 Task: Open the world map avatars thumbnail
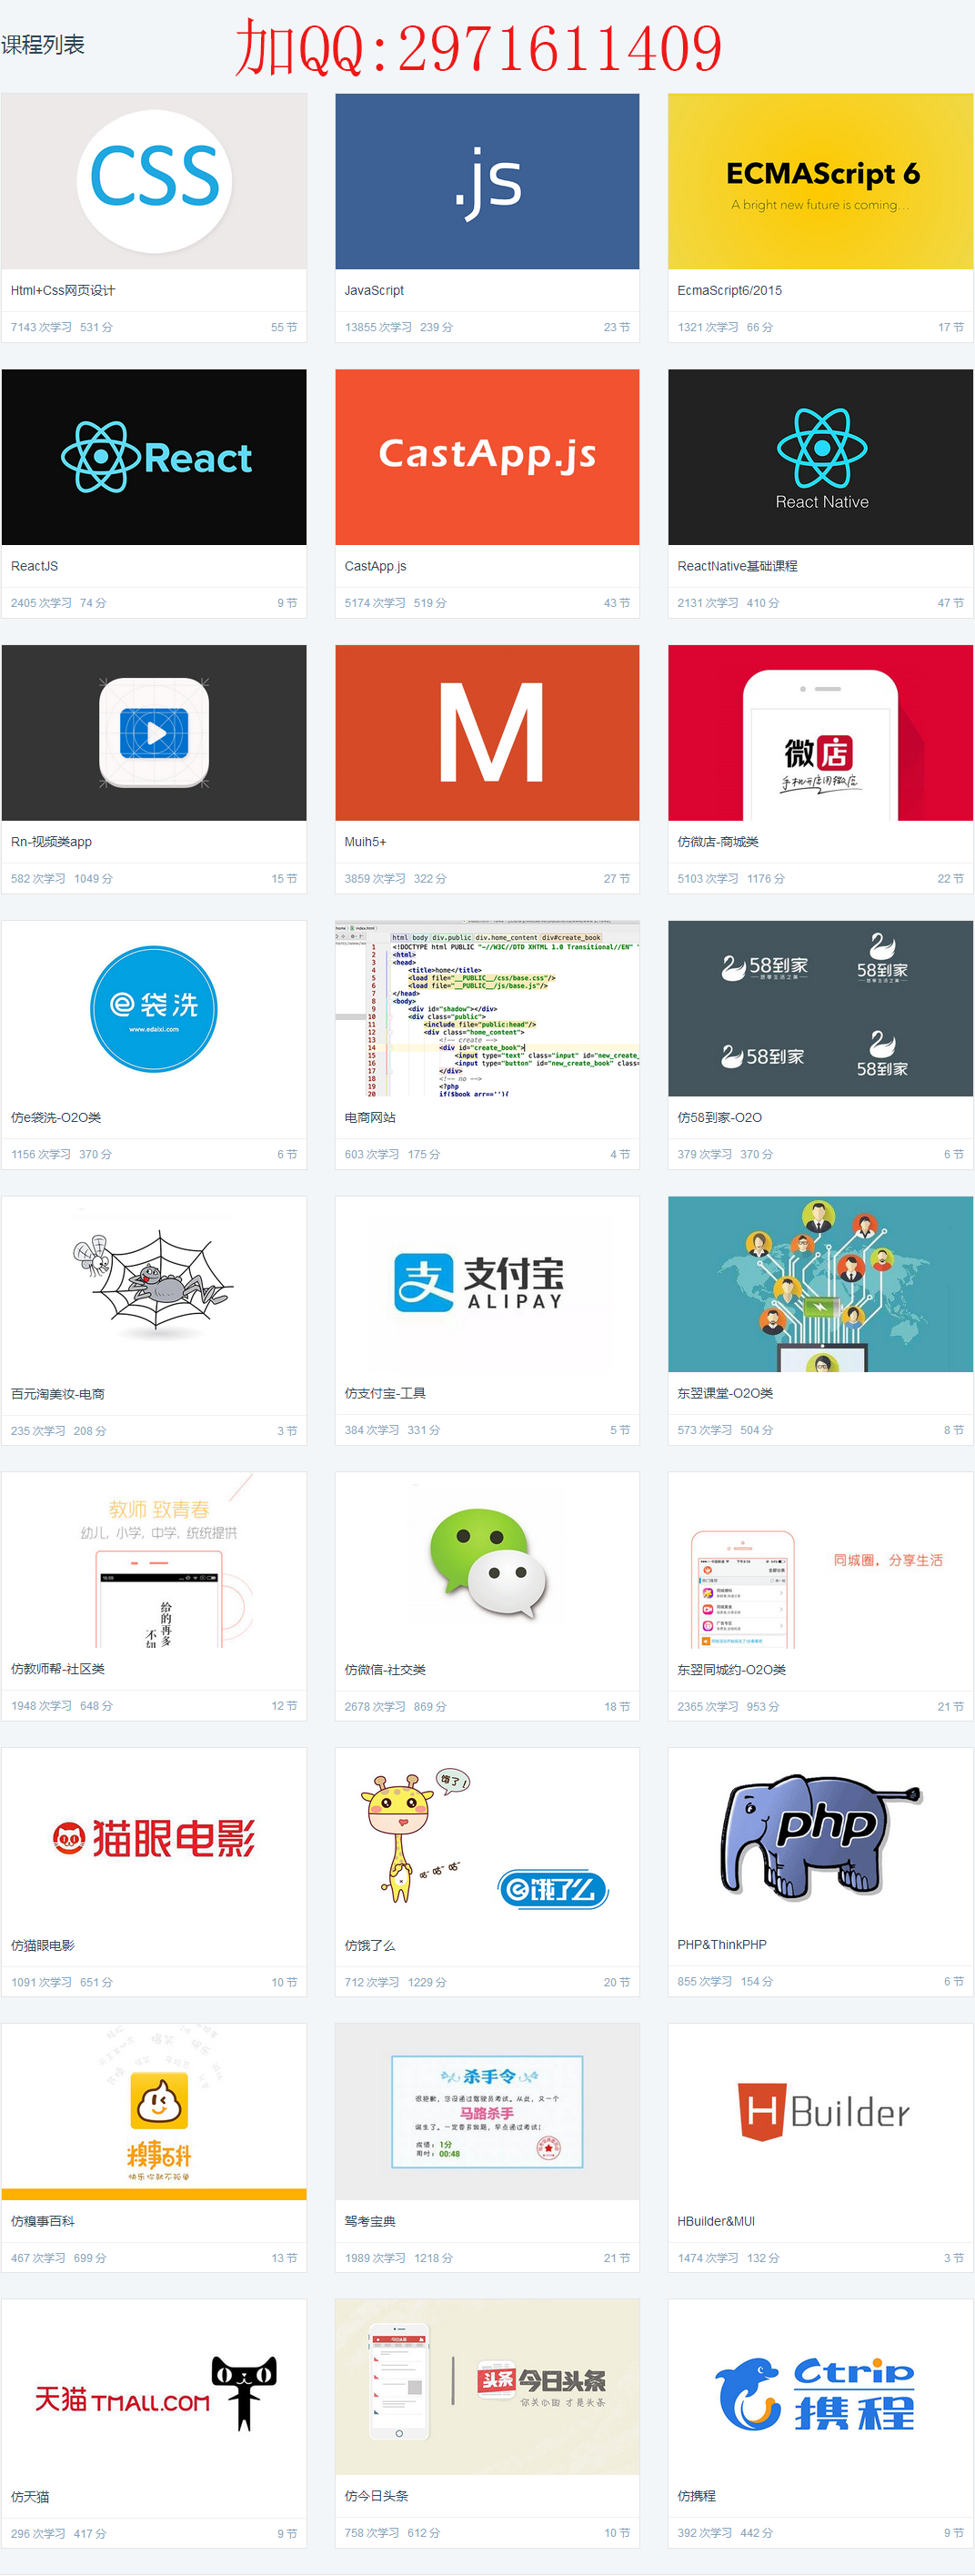[x=820, y=1285]
